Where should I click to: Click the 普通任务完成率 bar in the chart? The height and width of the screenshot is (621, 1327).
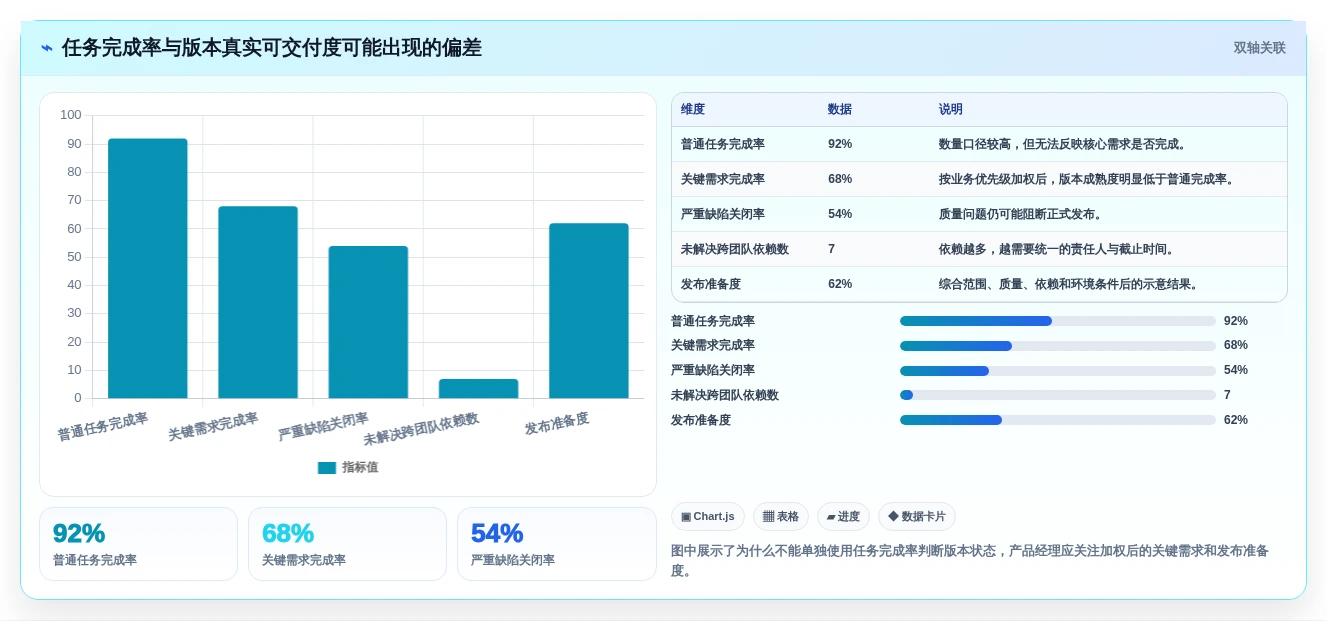(148, 268)
